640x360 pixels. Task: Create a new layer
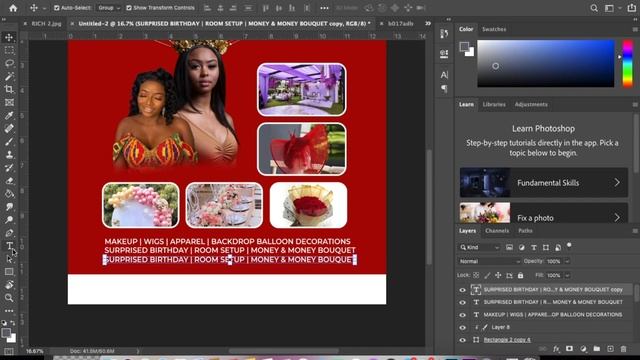[x=610, y=349]
